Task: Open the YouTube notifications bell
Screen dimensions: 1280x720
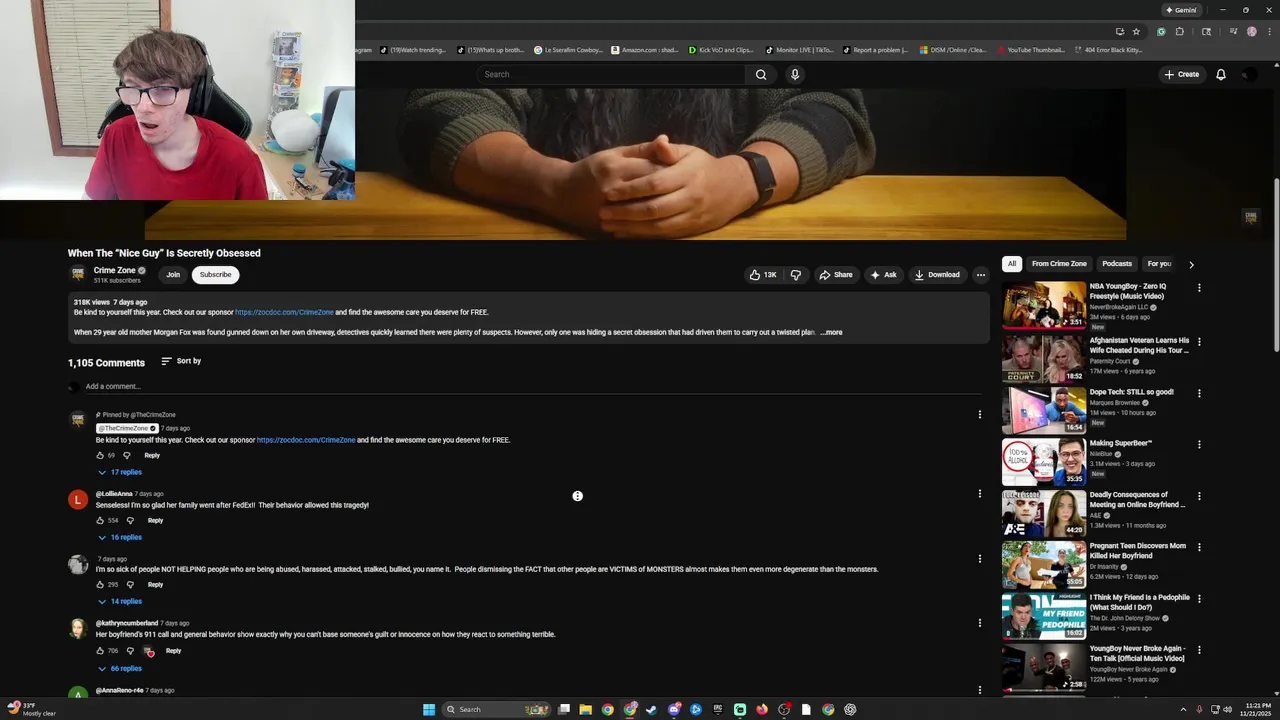Action: [x=1221, y=74]
